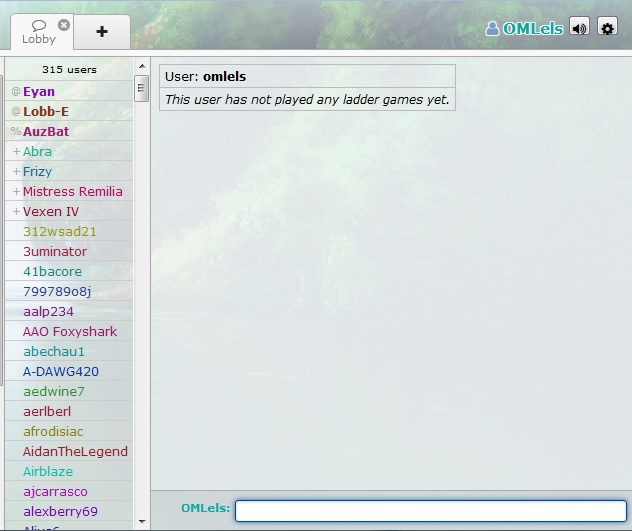Click the 315 users count header
Image resolution: width=632 pixels, height=531 pixels.
(69, 69)
